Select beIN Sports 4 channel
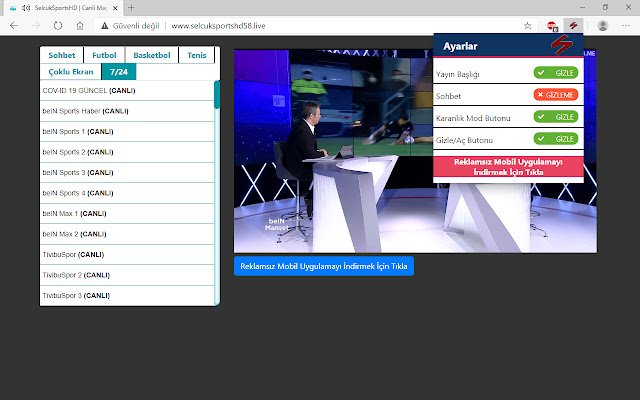 click(x=127, y=193)
